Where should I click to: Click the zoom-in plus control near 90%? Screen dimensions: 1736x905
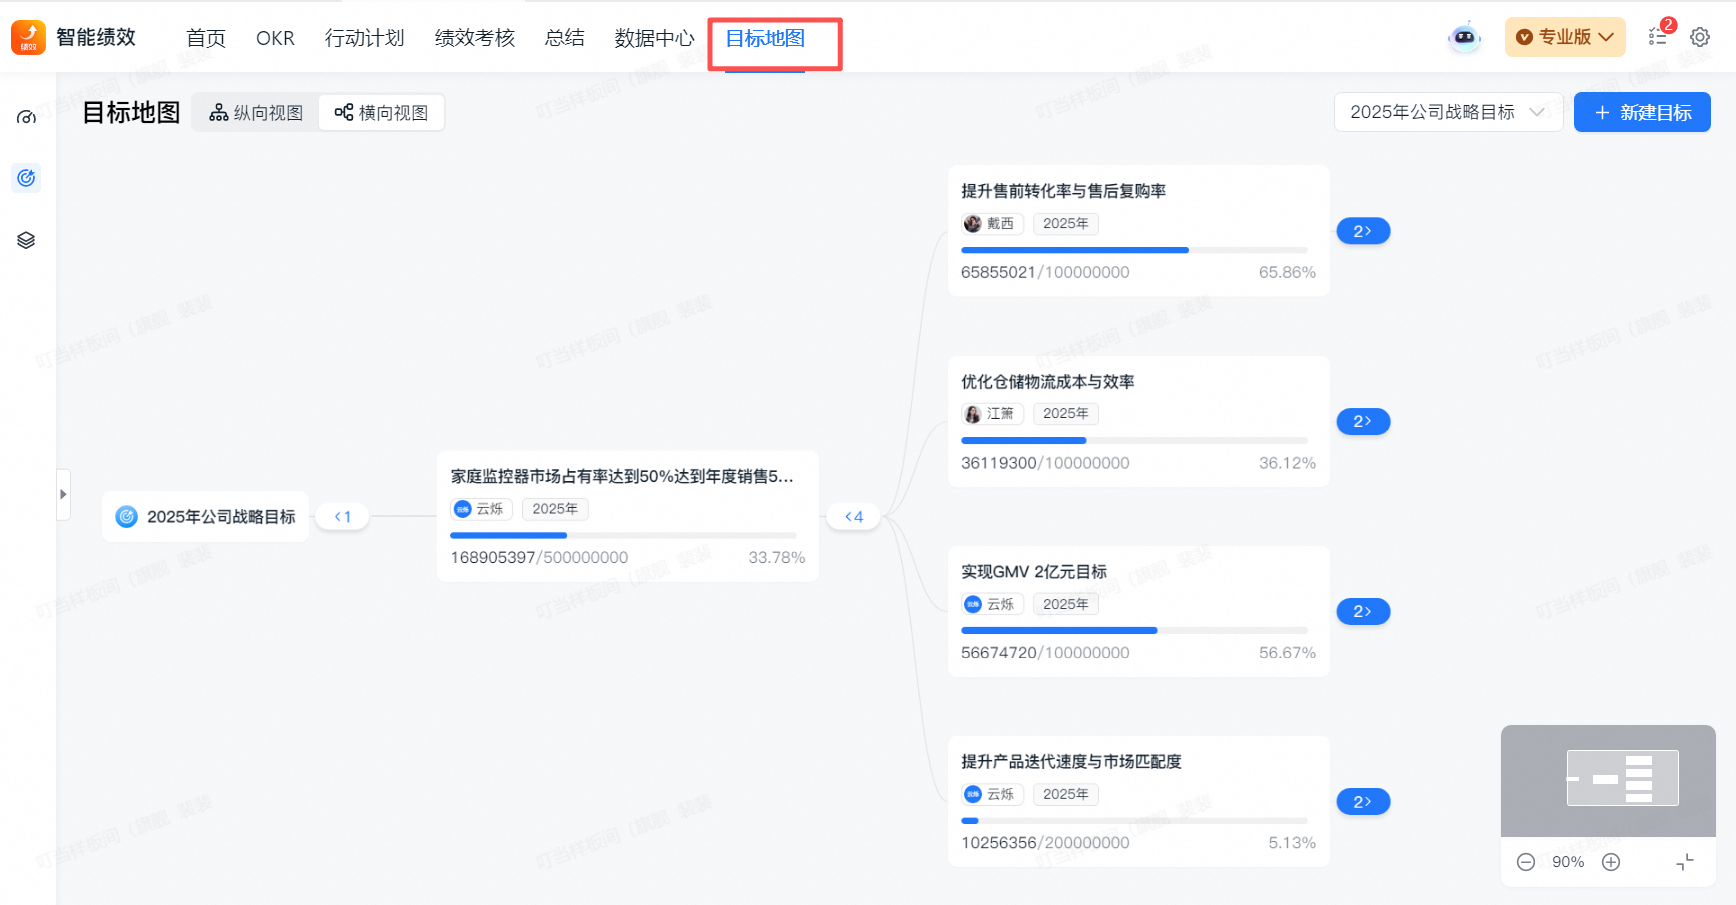coord(1611,861)
